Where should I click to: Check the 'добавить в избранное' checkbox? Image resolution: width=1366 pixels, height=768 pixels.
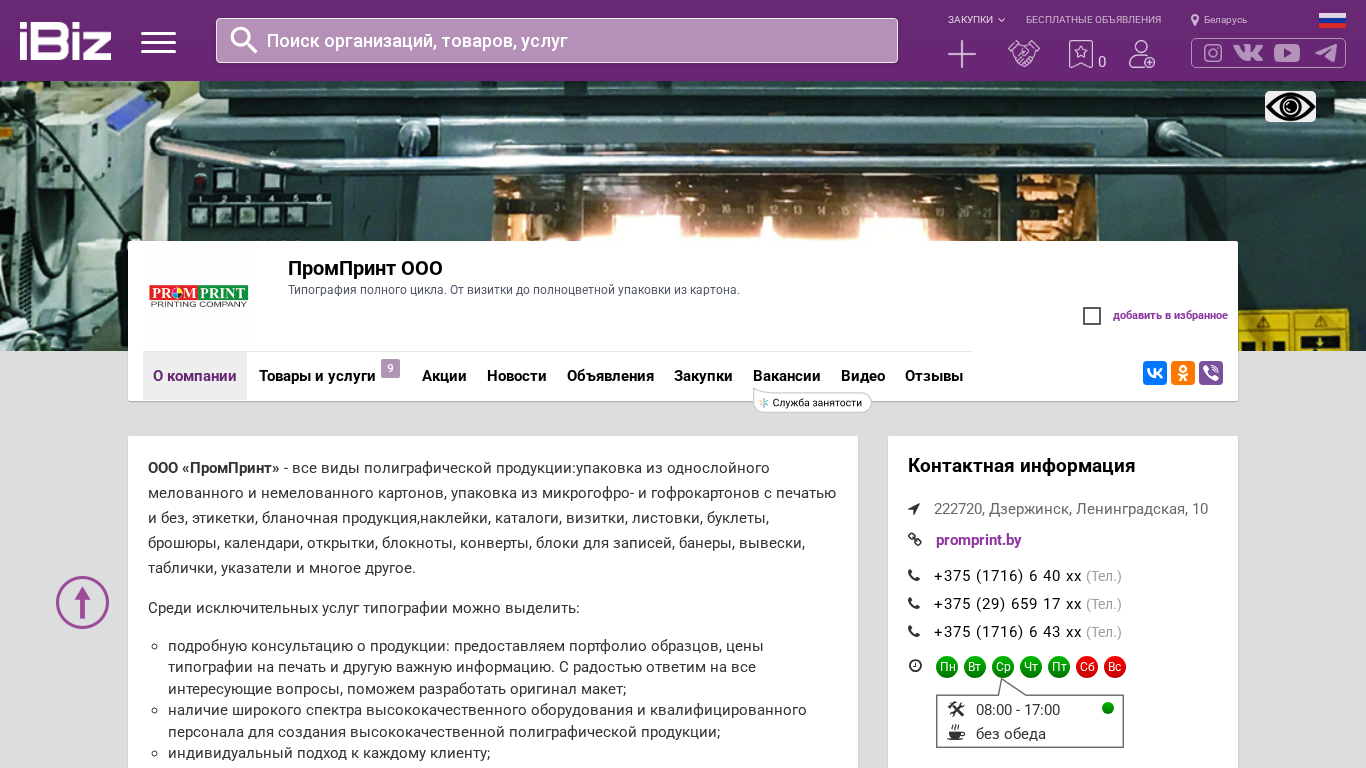1092,316
